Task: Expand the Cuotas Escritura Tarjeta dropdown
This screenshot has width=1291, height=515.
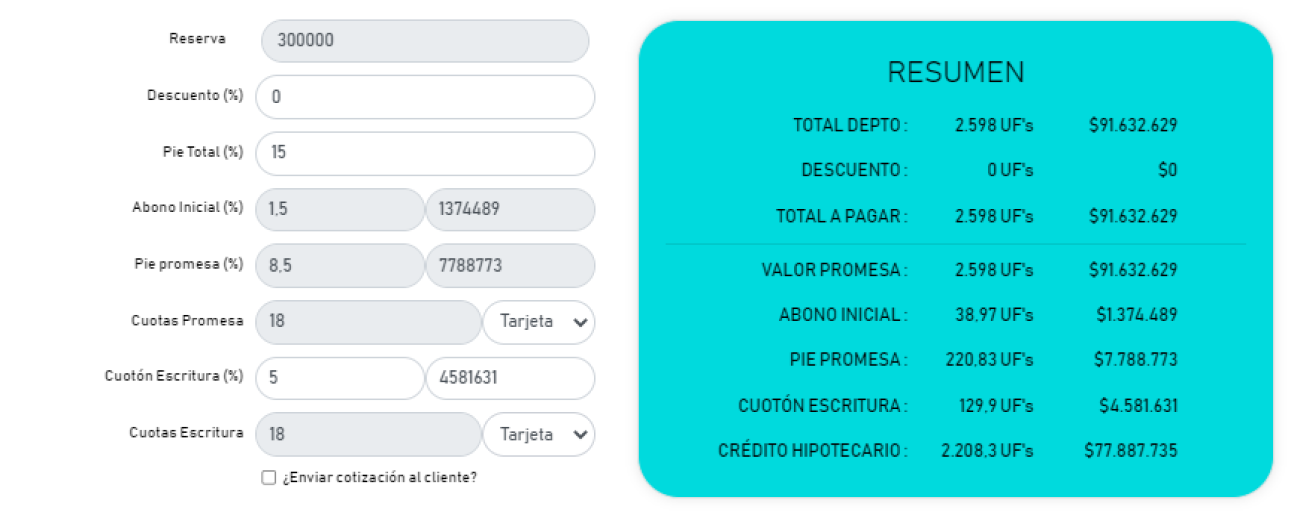Action: coord(538,435)
